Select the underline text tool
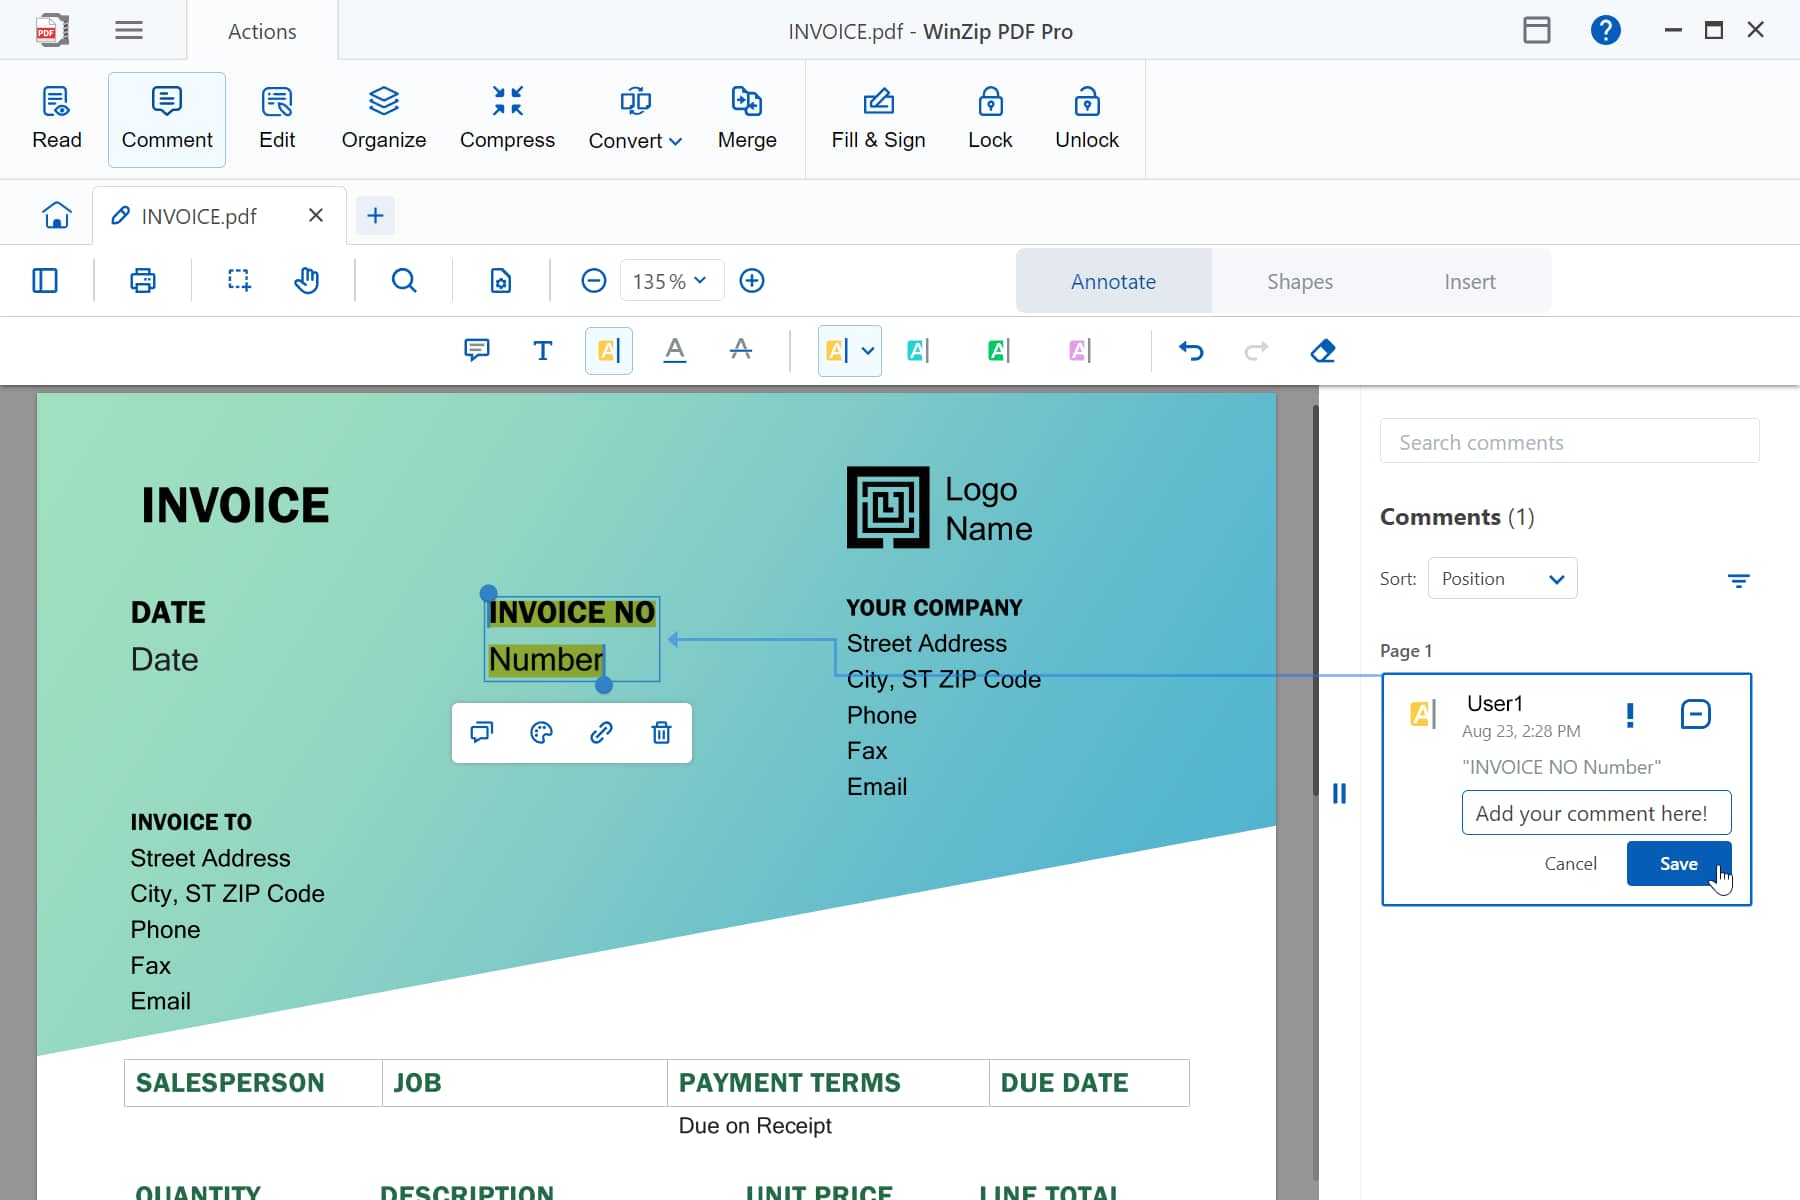 pos(675,350)
